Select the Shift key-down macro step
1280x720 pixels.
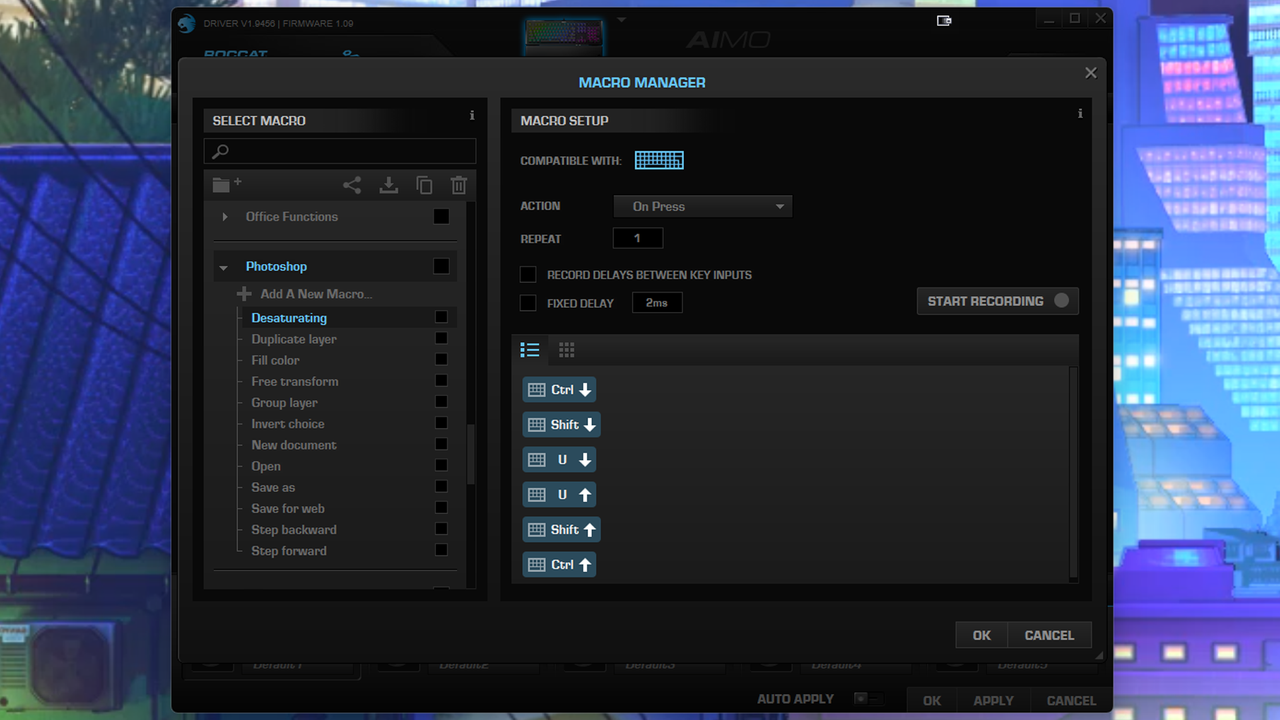click(561, 425)
